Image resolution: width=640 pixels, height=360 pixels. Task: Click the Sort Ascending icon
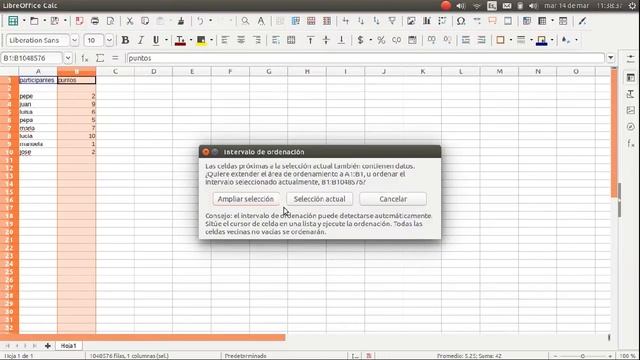pos(361,21)
